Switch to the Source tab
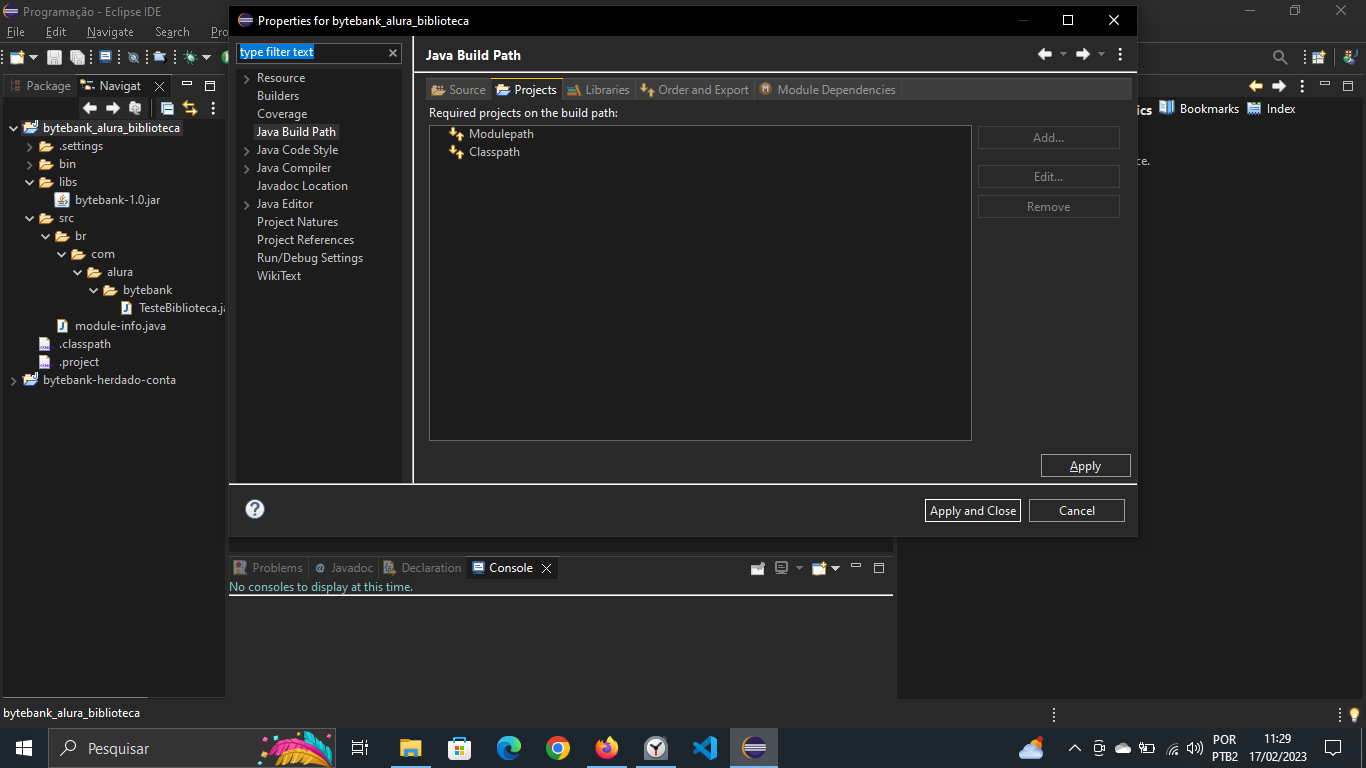 (x=458, y=90)
